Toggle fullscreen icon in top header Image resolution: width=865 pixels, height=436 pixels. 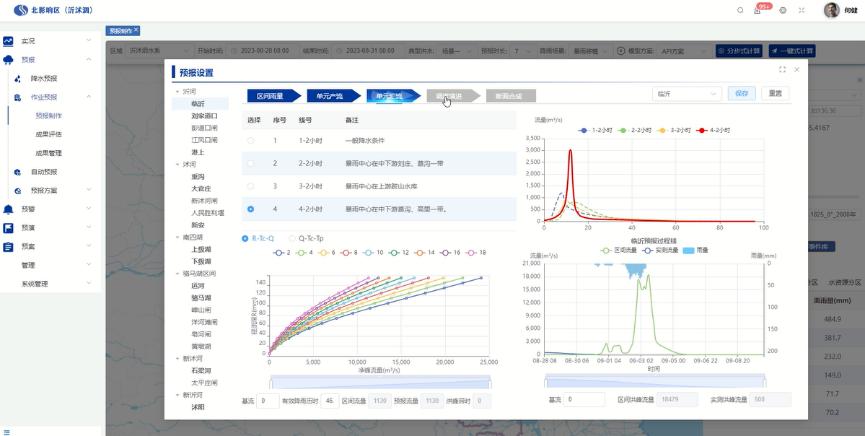tap(803, 10)
